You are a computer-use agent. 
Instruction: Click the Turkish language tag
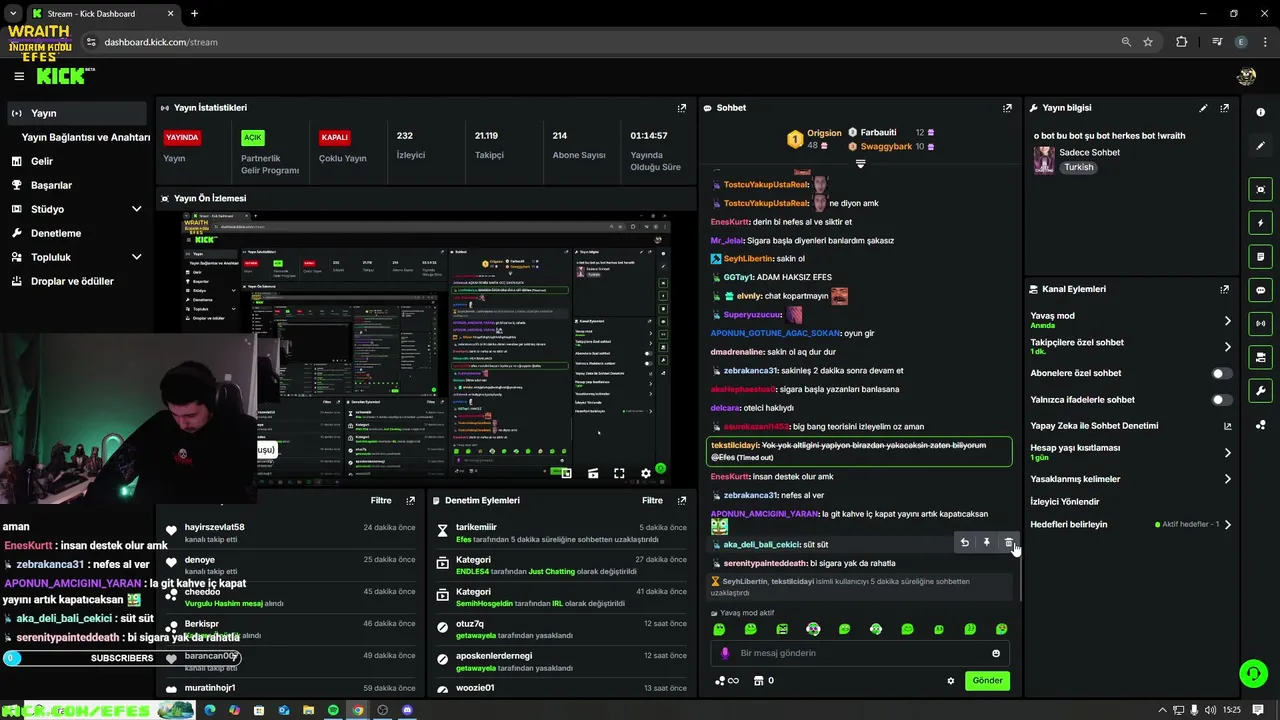pyautogui.click(x=1078, y=167)
